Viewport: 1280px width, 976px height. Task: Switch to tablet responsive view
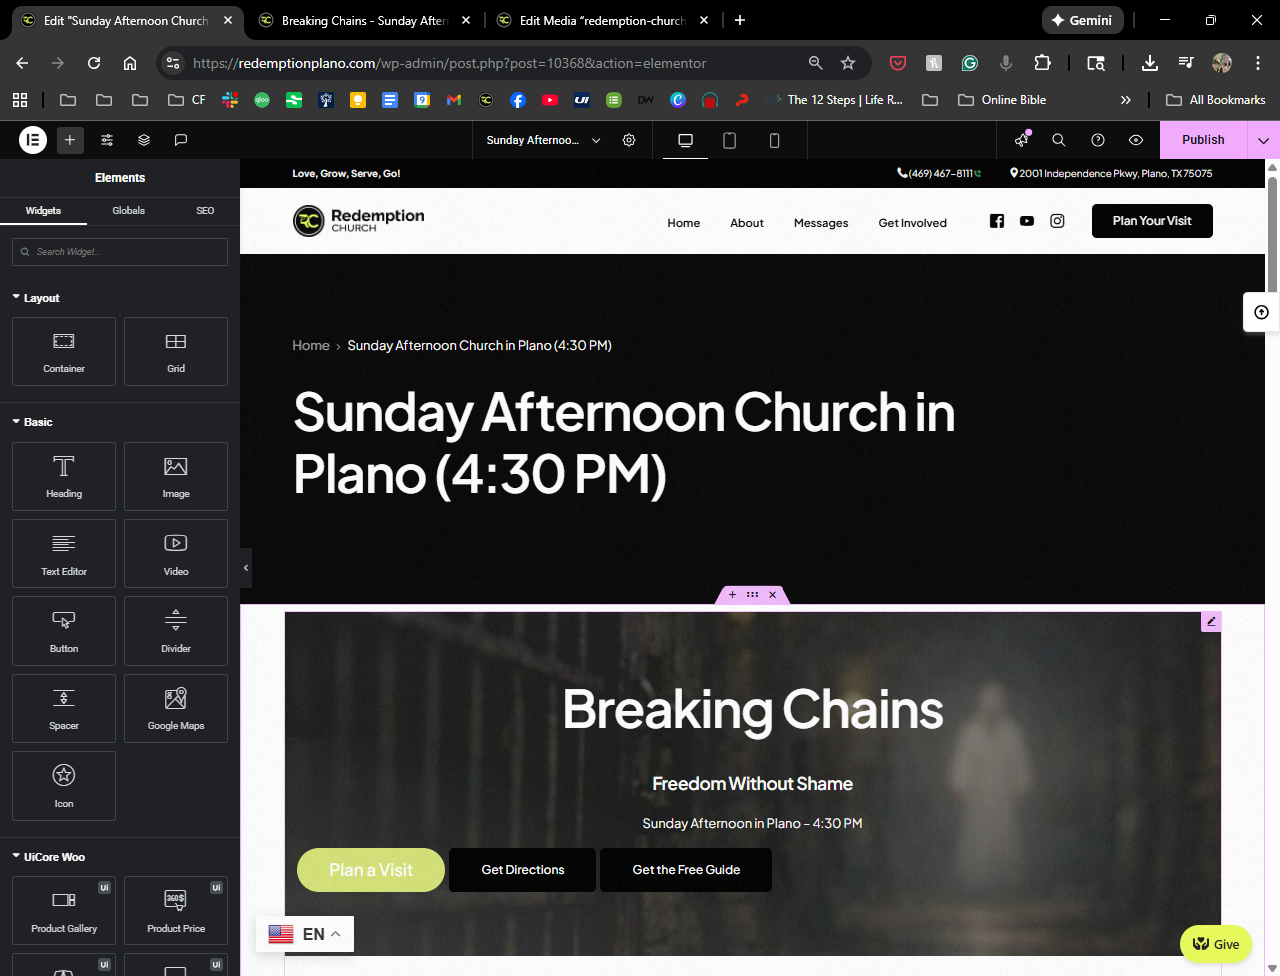tap(730, 140)
